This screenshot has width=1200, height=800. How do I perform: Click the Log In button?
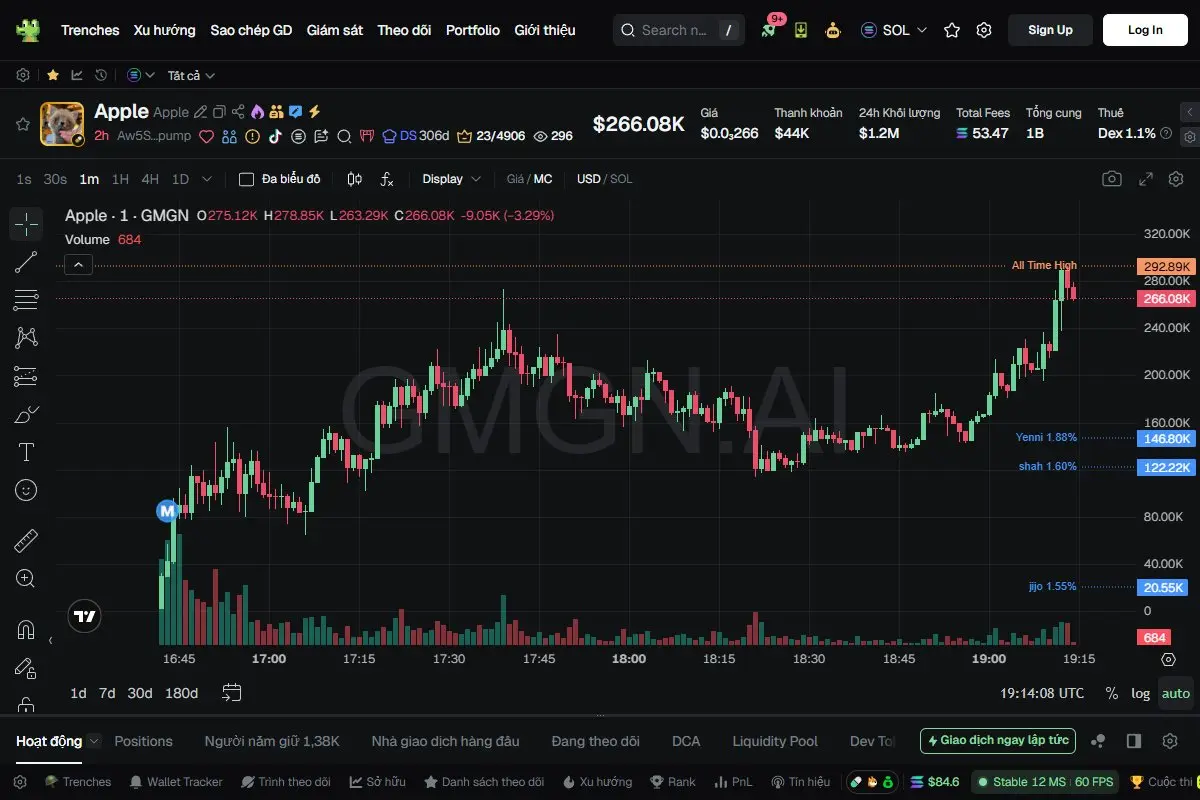click(x=1145, y=30)
